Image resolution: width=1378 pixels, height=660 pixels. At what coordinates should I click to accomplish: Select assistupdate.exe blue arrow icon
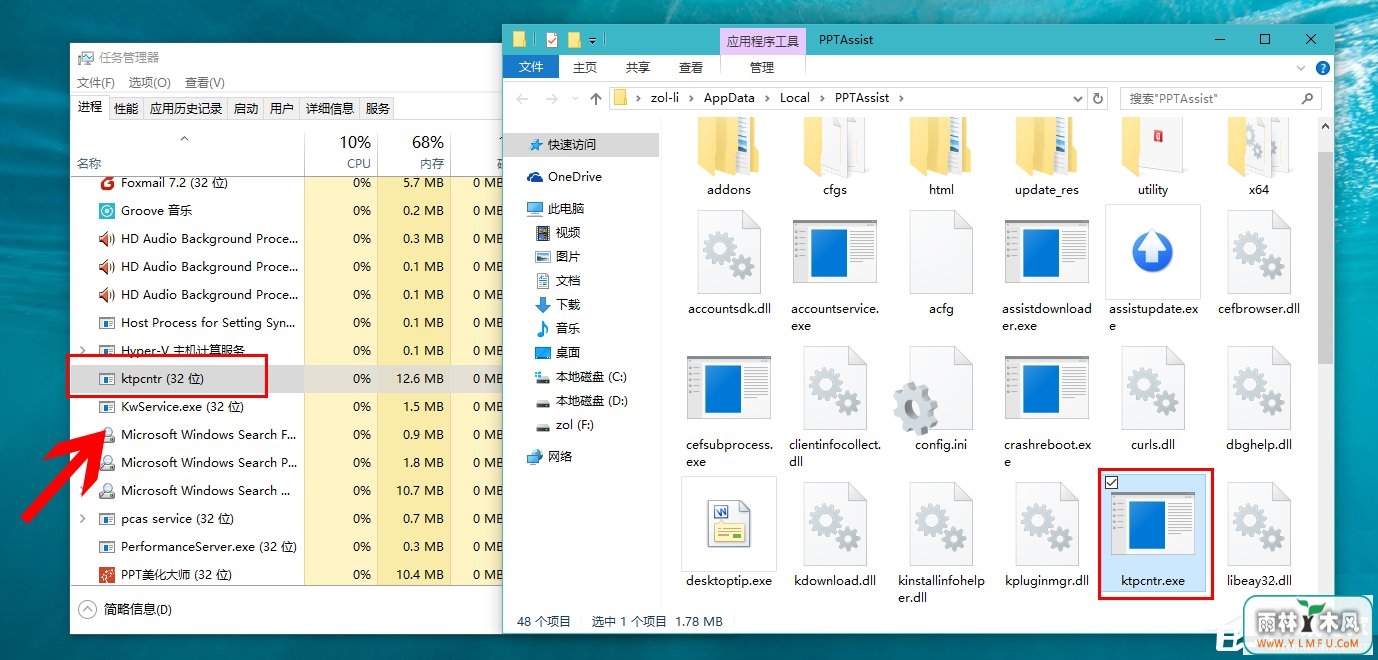pyautogui.click(x=1152, y=252)
